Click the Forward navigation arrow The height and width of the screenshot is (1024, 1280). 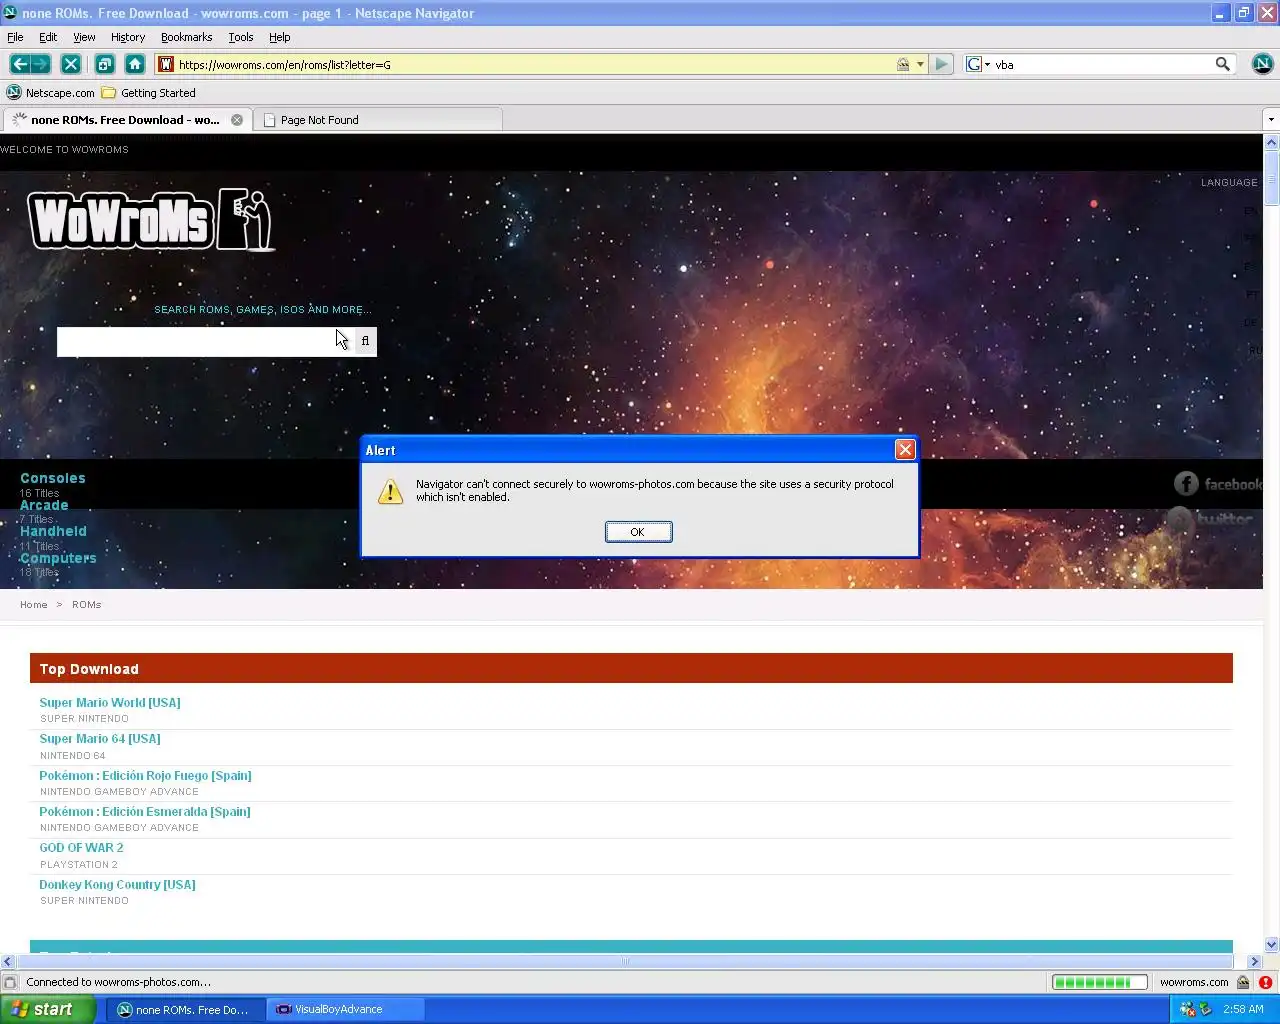(x=40, y=64)
